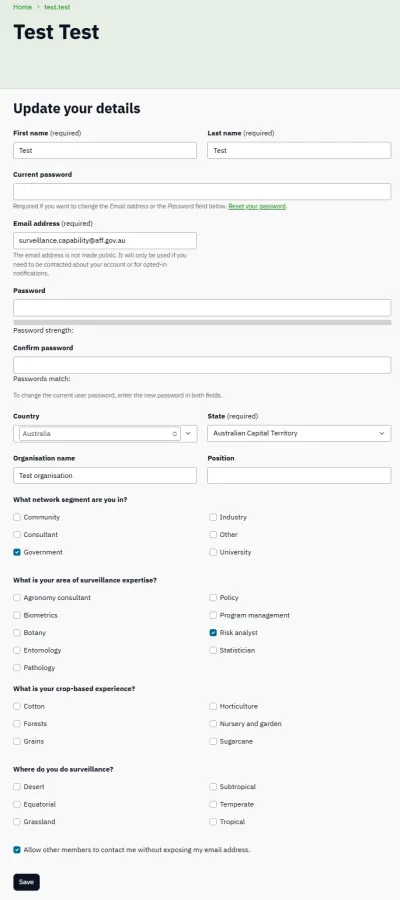
Task: Open the Country dropdown chevron
Action: coord(188,433)
